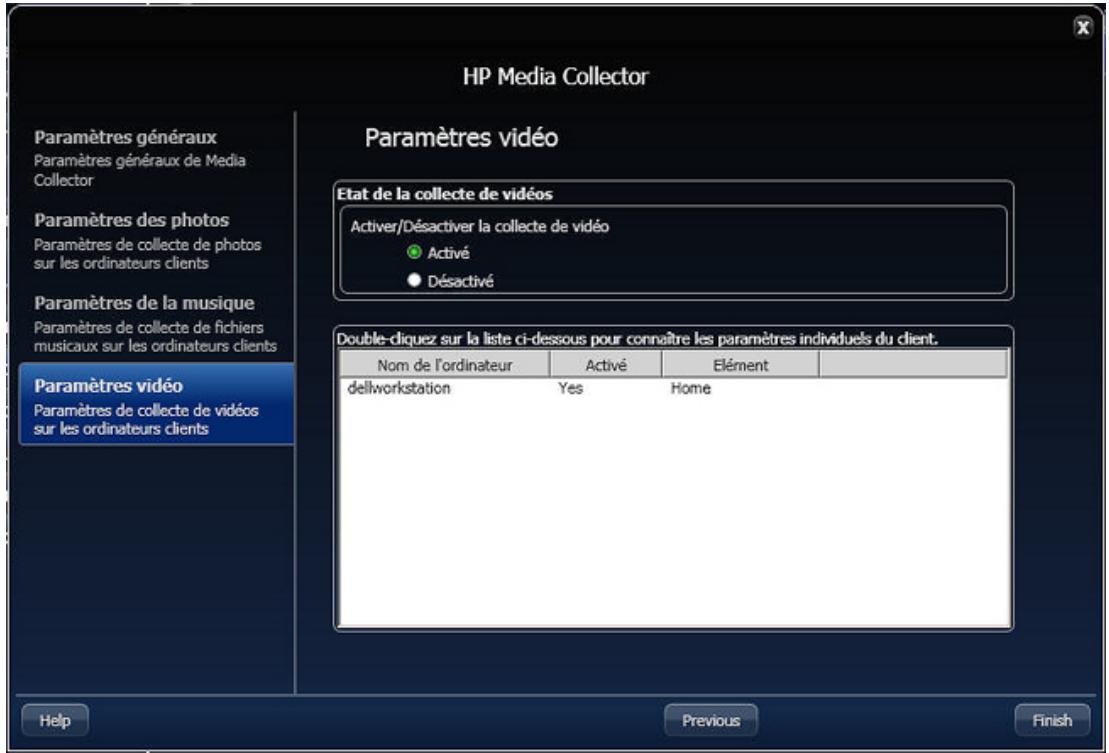Select the Désactivé radio button
Viewport: 1109px width, 753px height.
[x=414, y=281]
